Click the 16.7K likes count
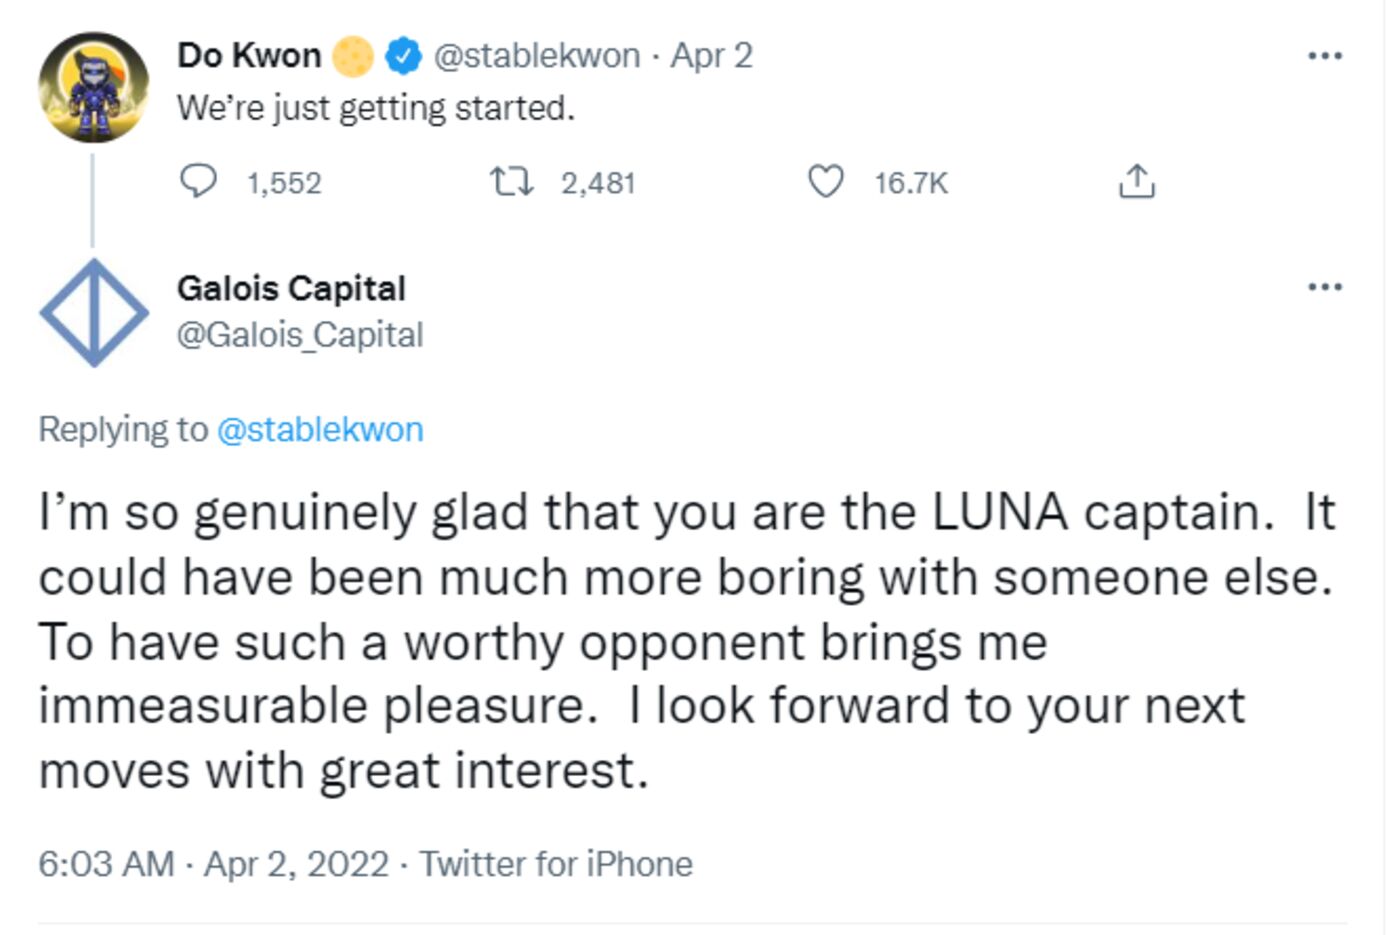1400x935 pixels. point(910,183)
